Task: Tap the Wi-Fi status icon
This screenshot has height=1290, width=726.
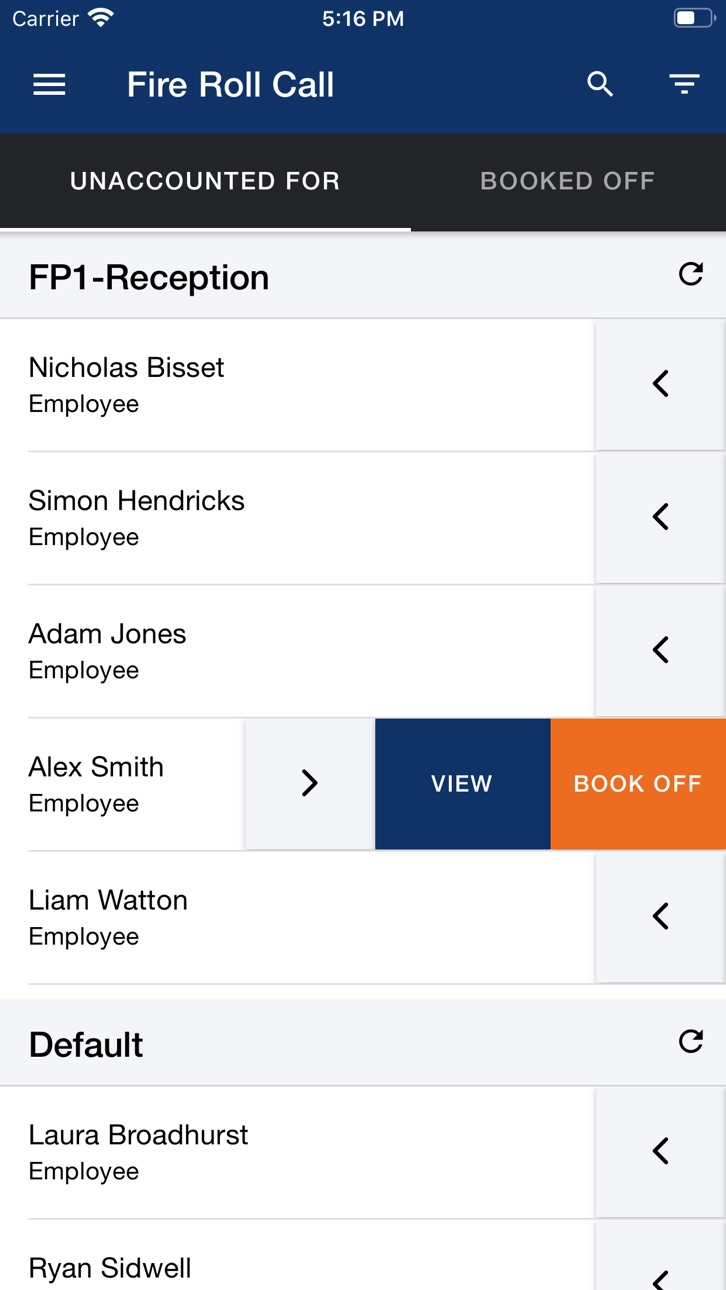Action: click(101, 18)
